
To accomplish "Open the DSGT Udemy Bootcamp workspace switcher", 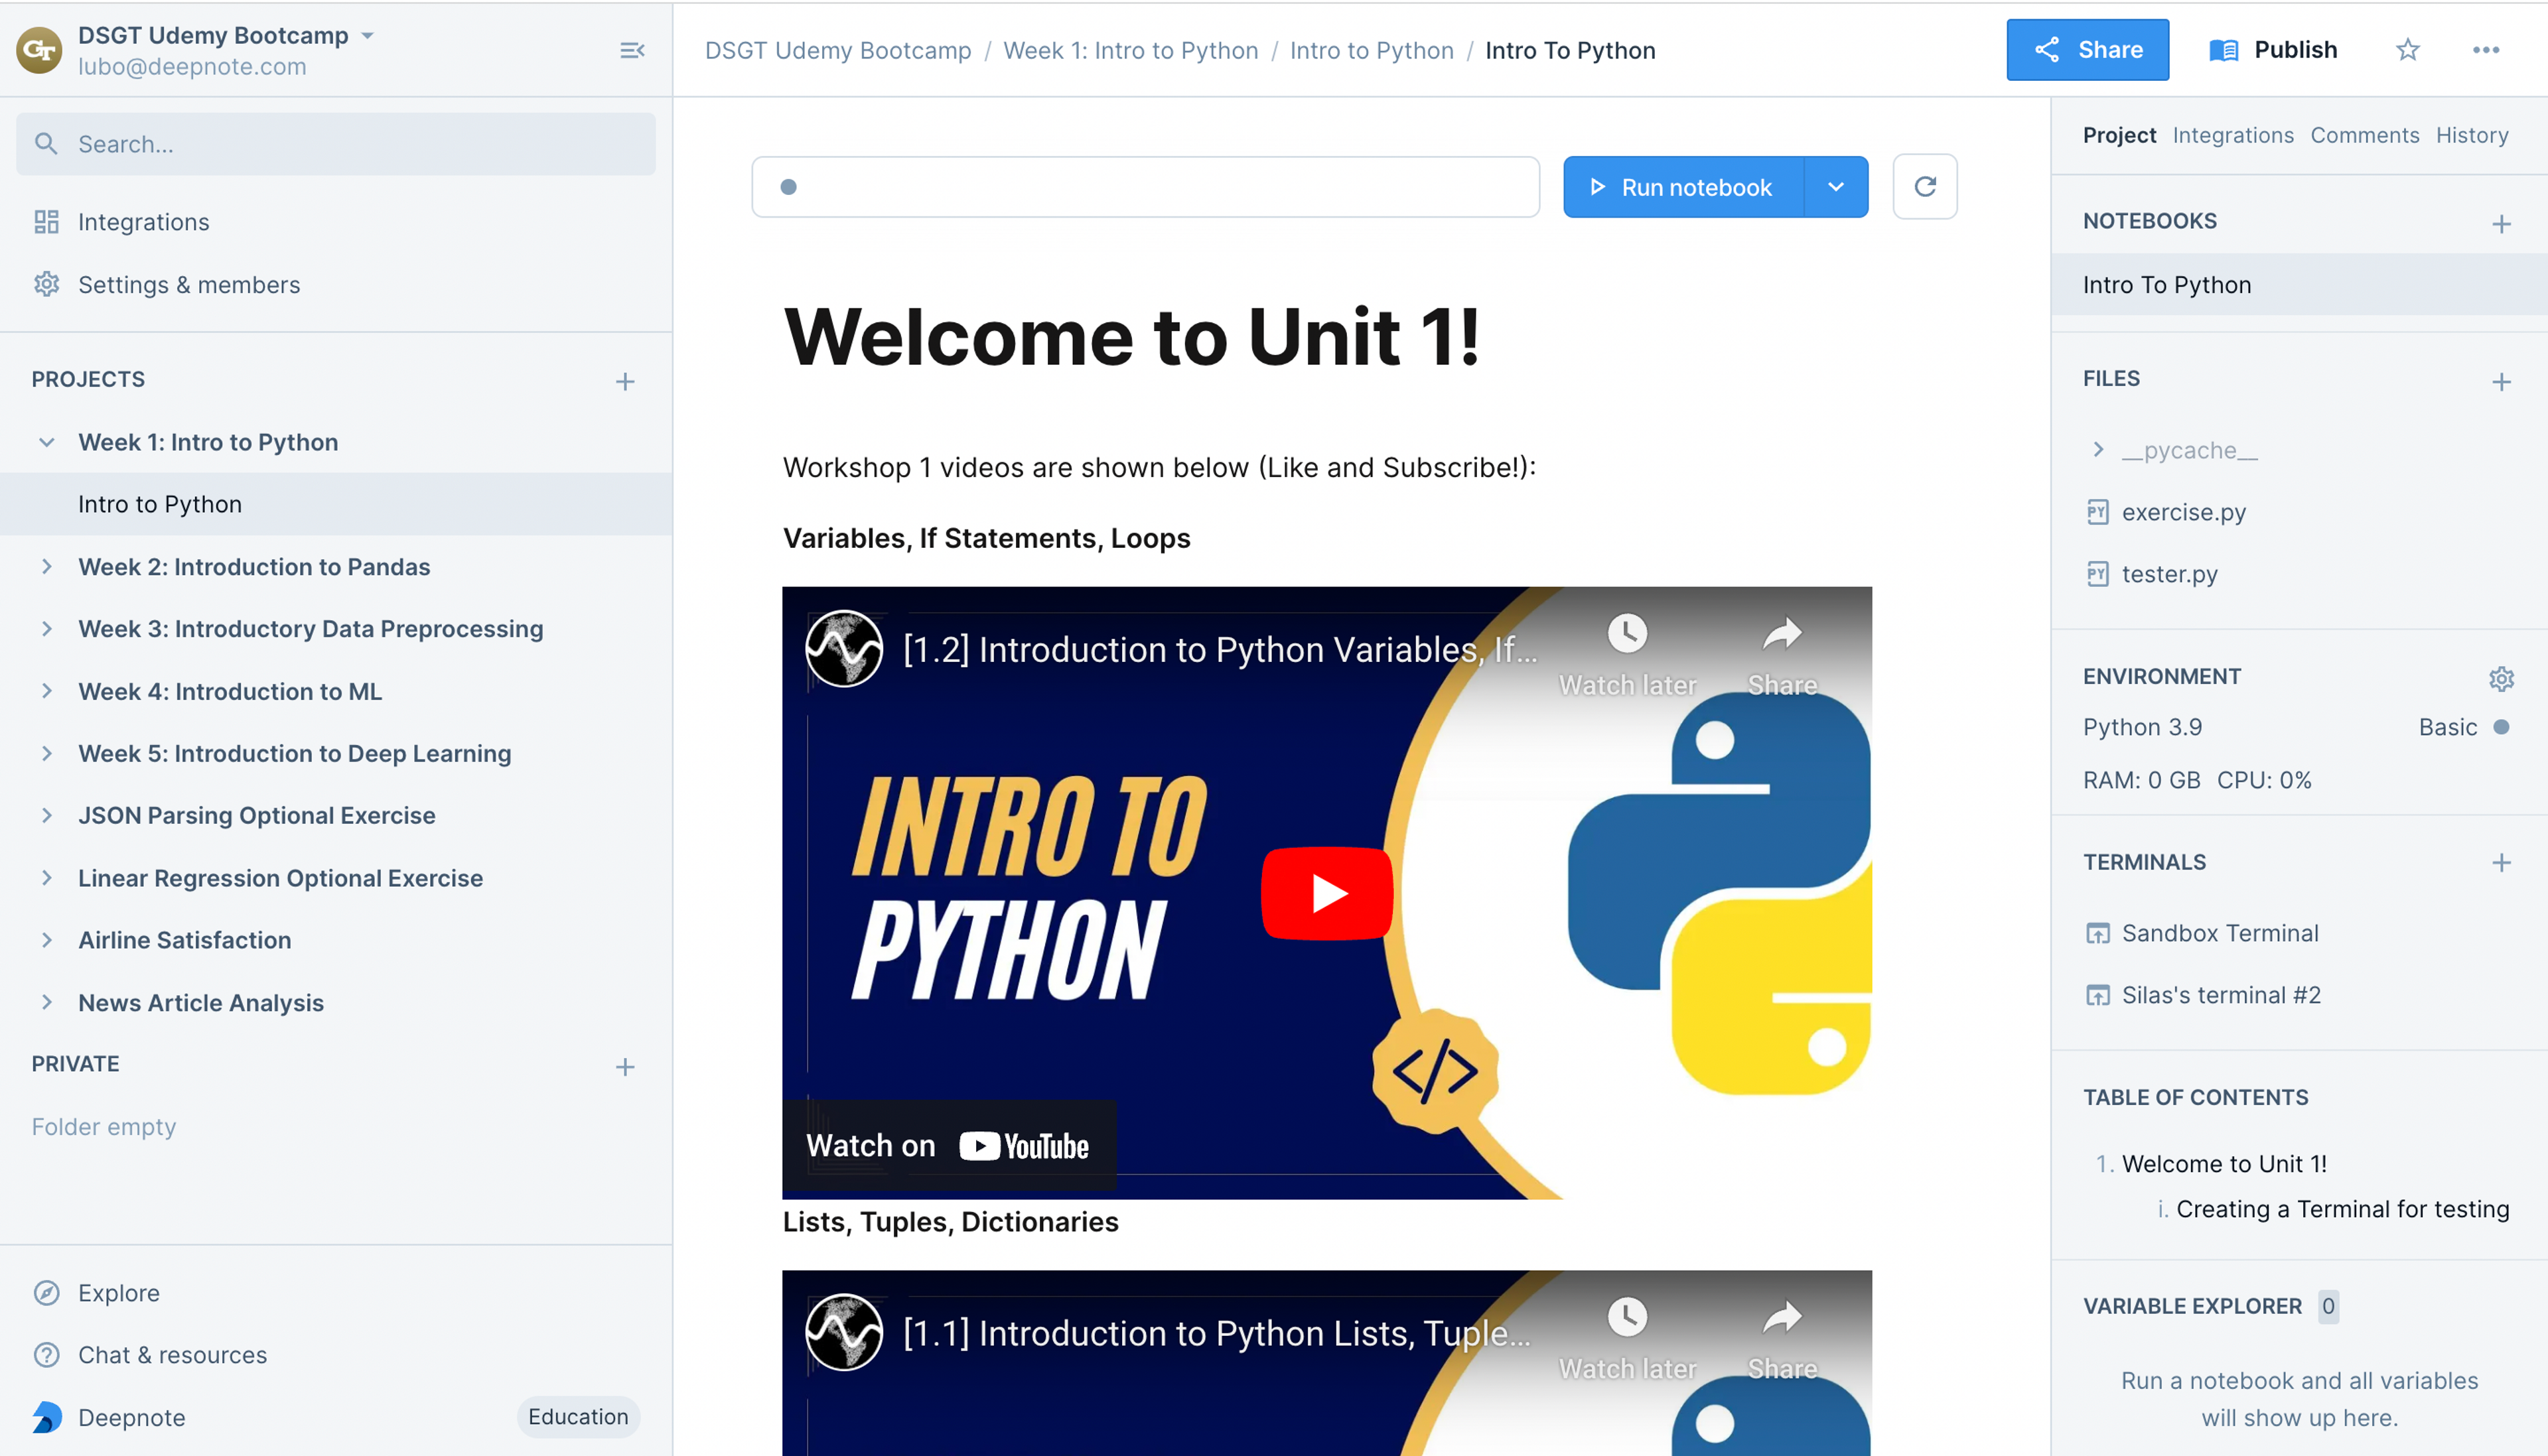I will [x=226, y=35].
